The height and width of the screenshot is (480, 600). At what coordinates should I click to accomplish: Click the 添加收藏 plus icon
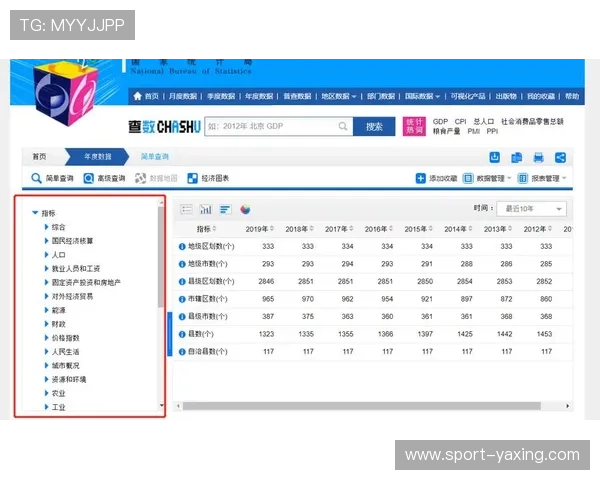tap(420, 178)
